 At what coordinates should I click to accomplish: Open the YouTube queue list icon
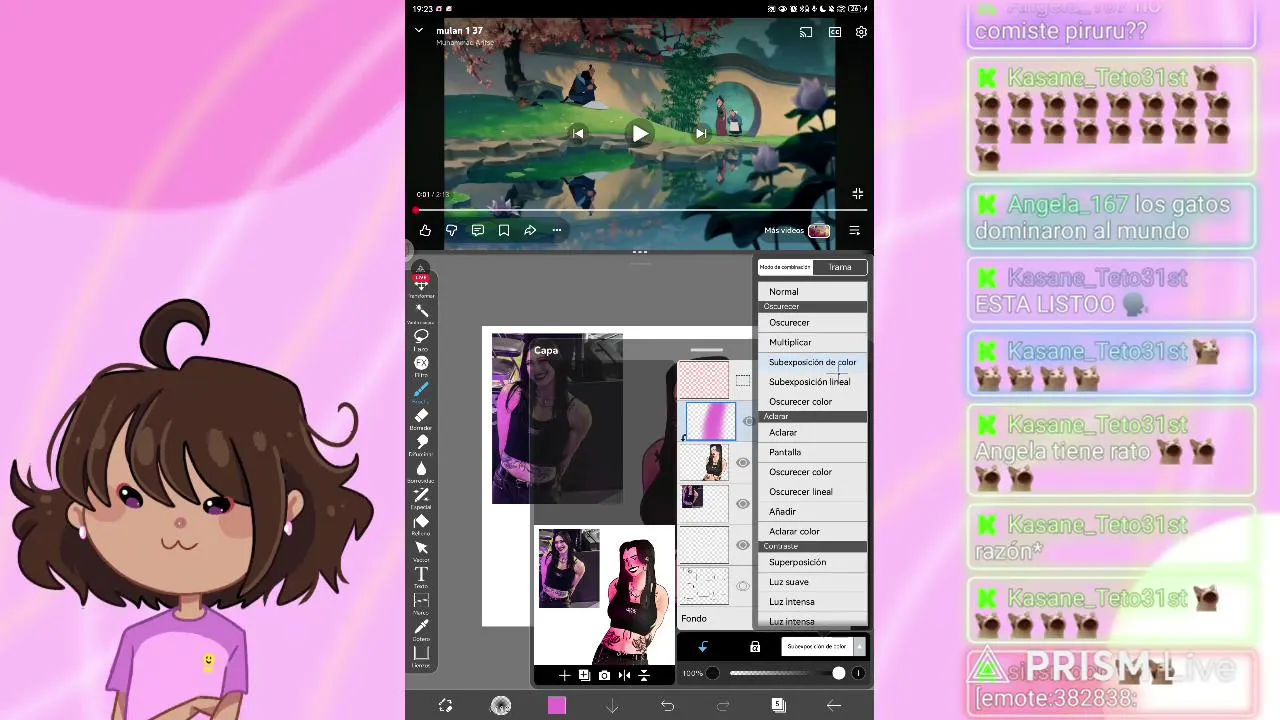[855, 231]
